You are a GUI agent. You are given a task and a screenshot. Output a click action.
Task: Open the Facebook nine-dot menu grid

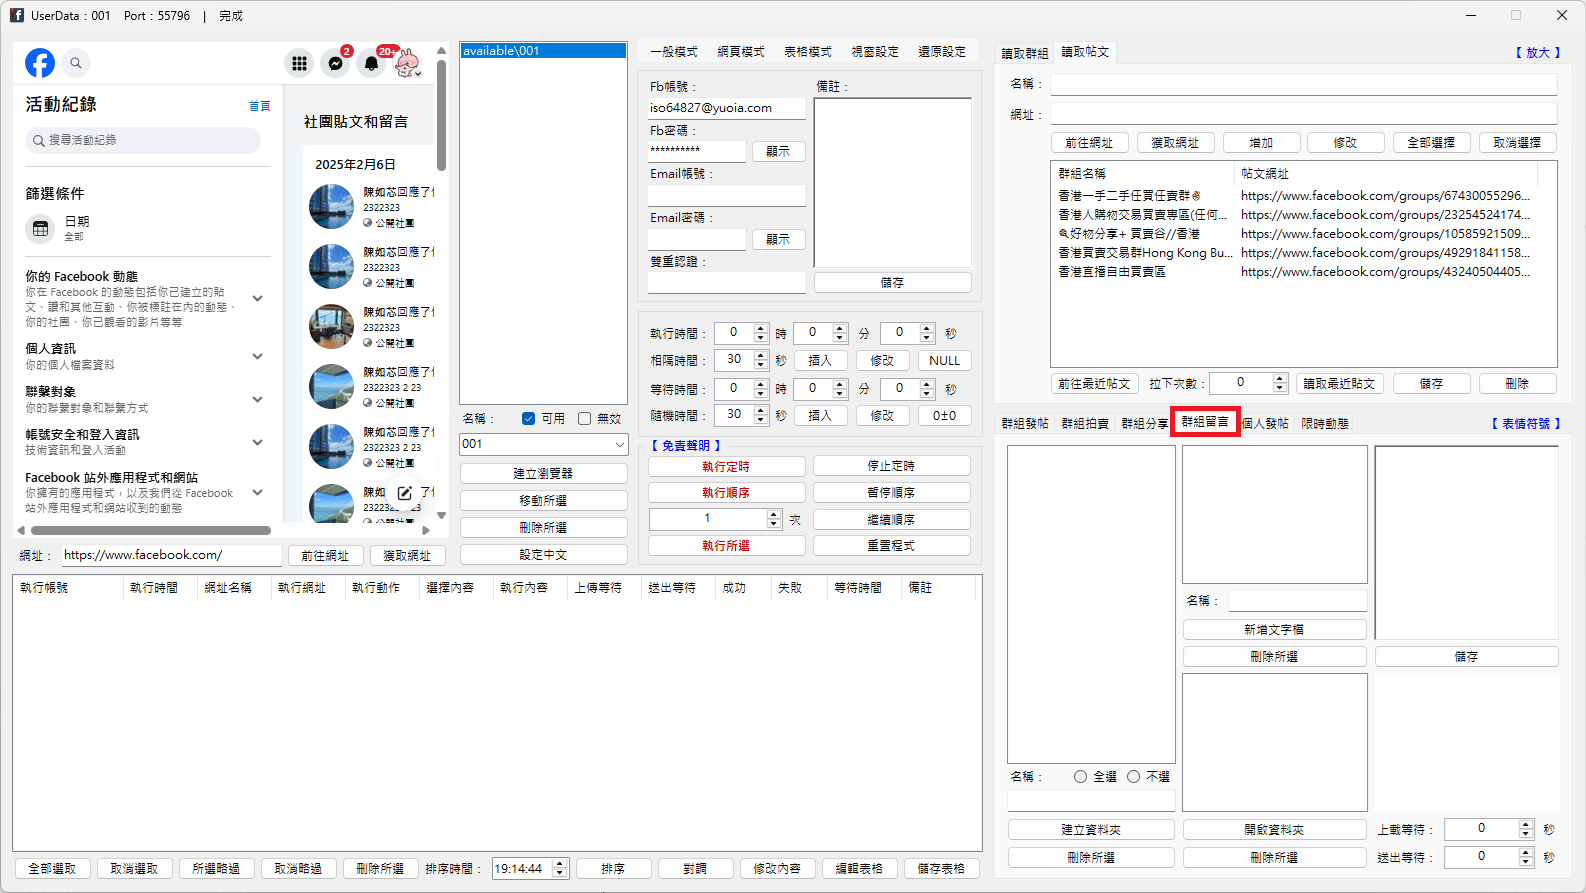299,63
